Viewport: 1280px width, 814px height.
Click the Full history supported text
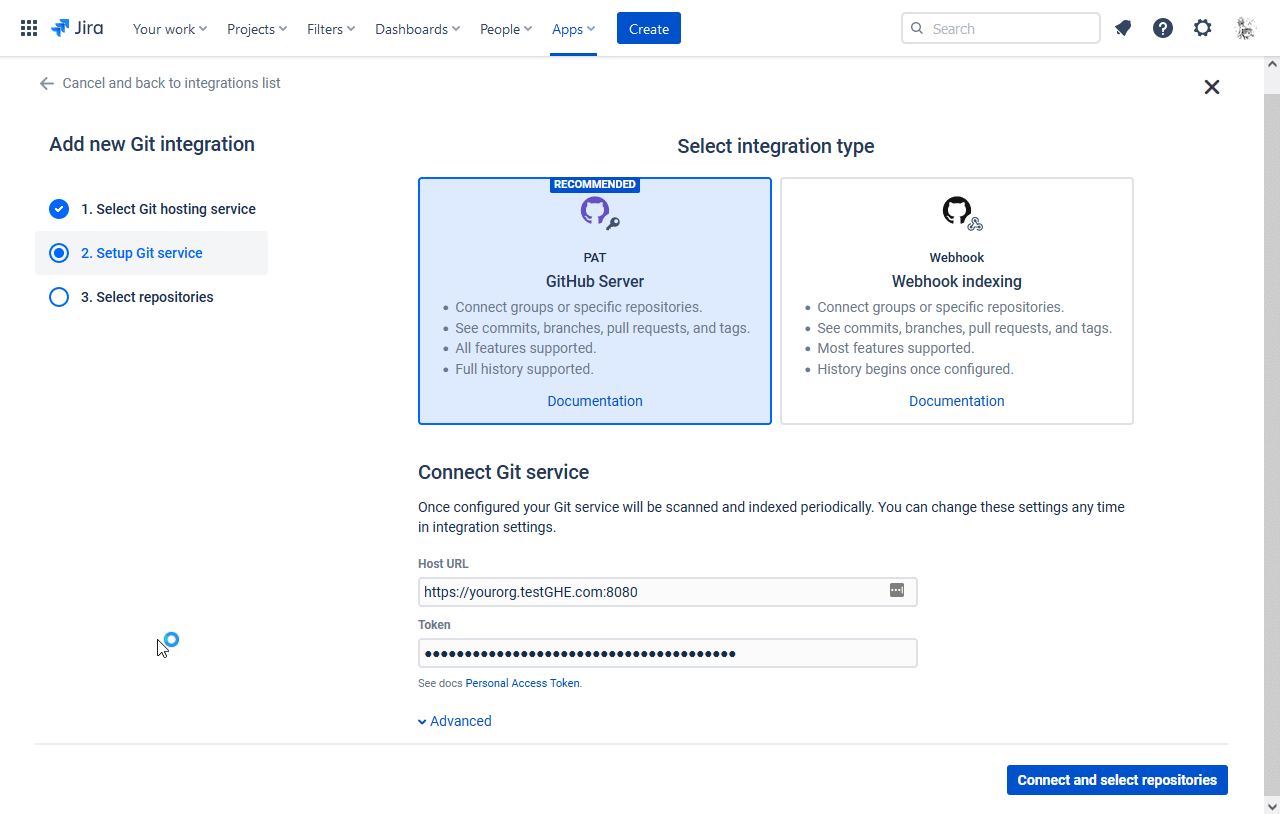524,369
